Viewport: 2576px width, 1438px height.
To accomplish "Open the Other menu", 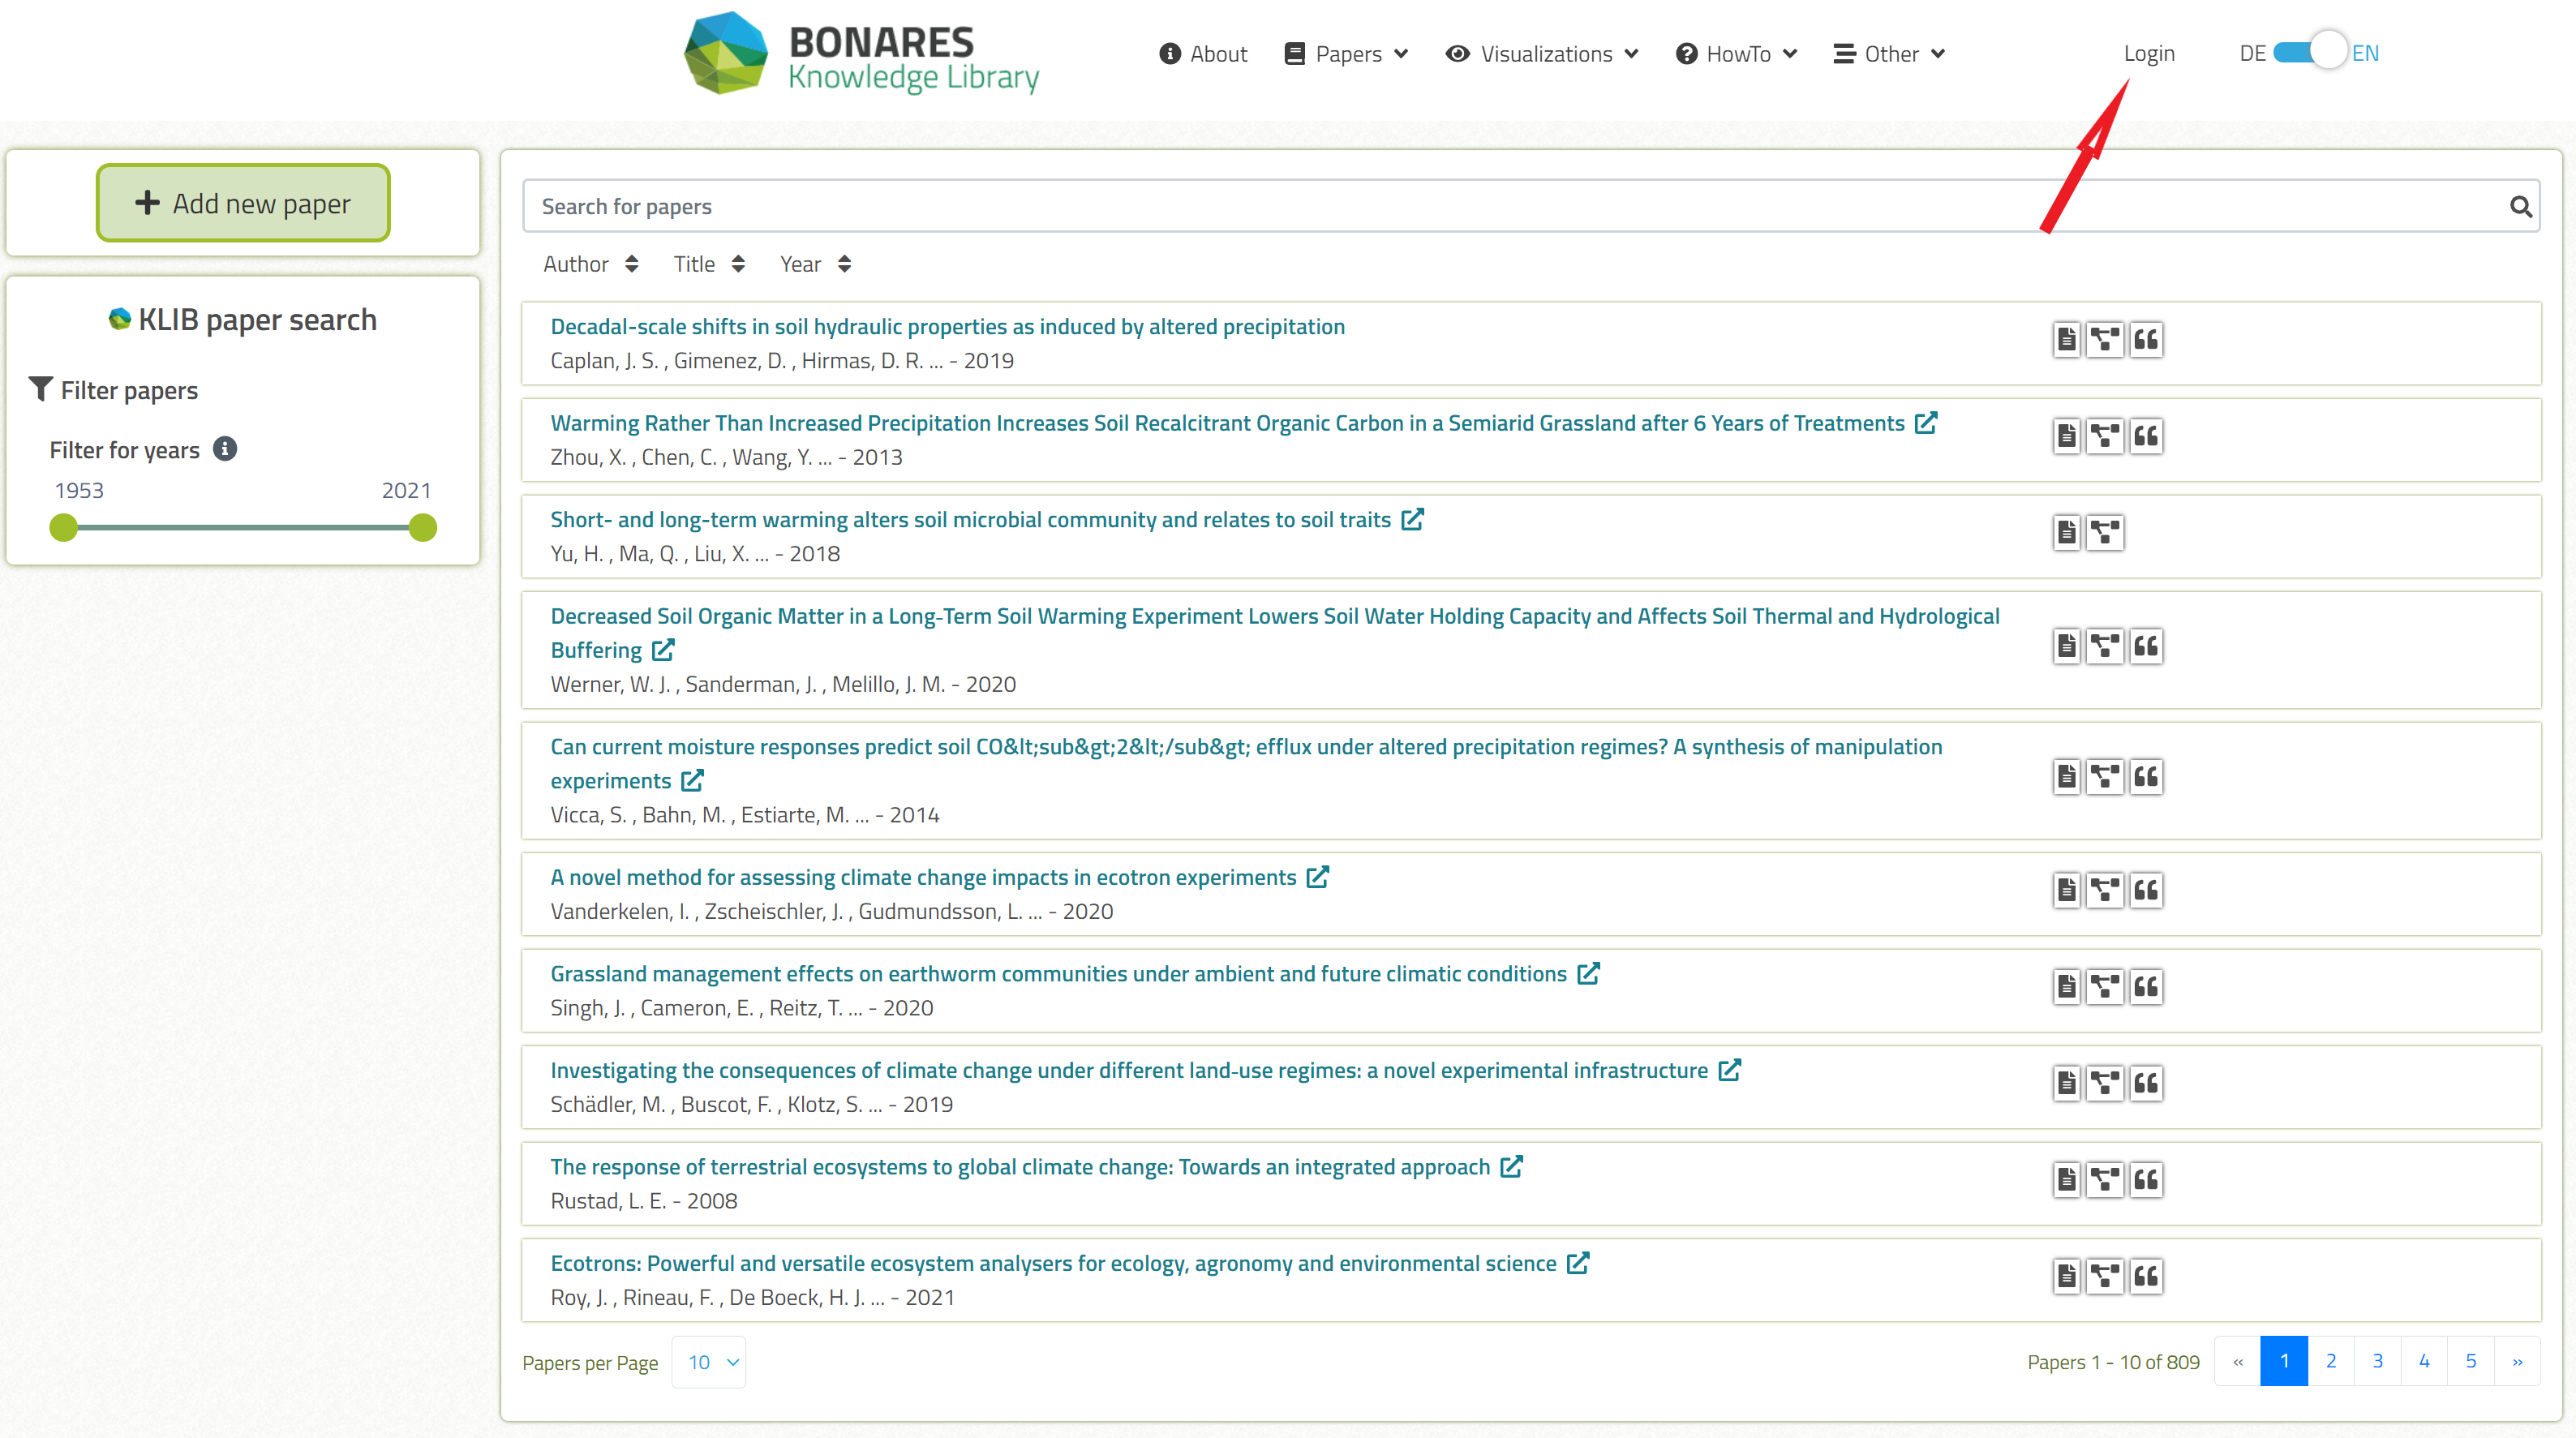I will pyautogui.click(x=1888, y=54).
